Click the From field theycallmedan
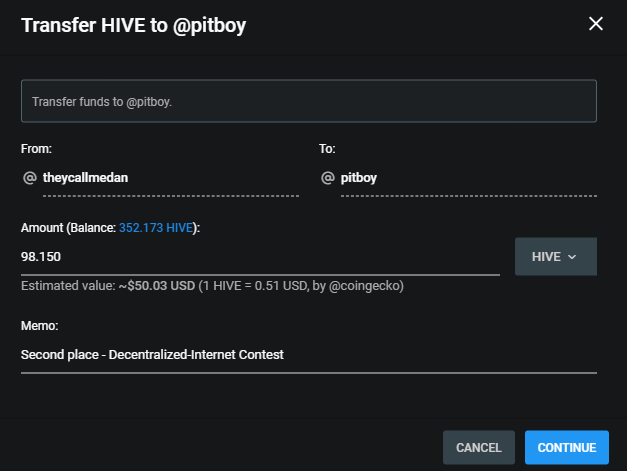Image resolution: width=627 pixels, height=471 pixels. 171,178
